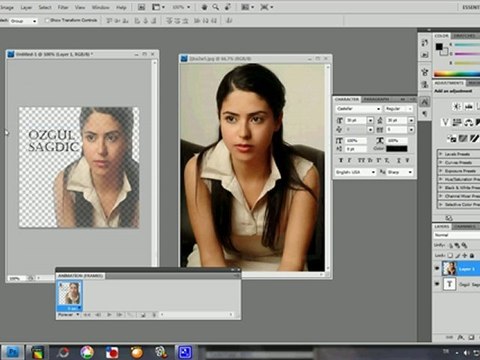Add a Levels adjustment icon
Image resolution: width=480 pixels, height=360 pixels.
click(469, 107)
